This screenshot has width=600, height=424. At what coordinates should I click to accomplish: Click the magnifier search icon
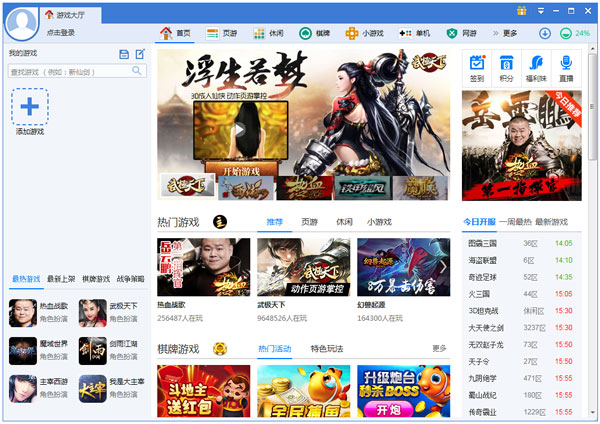[x=137, y=71]
